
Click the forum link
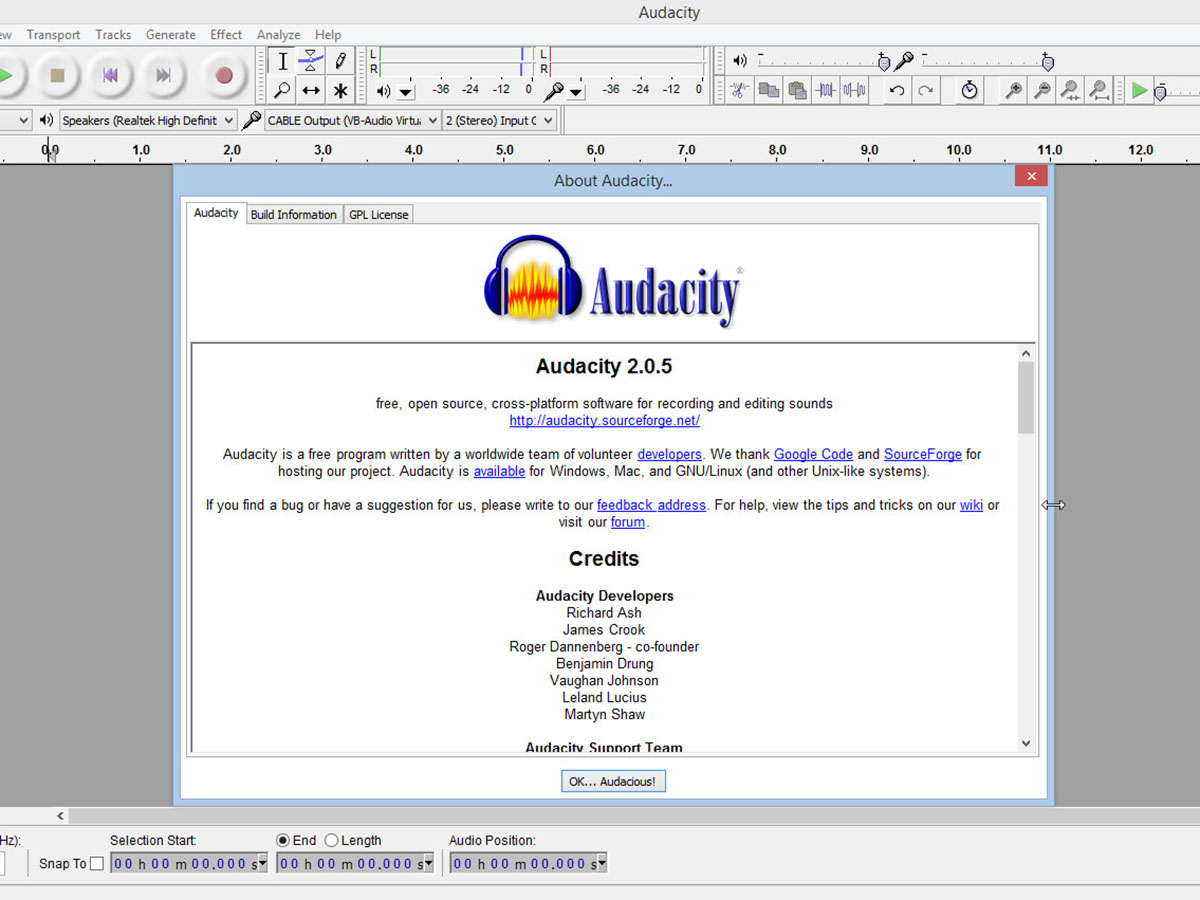point(628,522)
